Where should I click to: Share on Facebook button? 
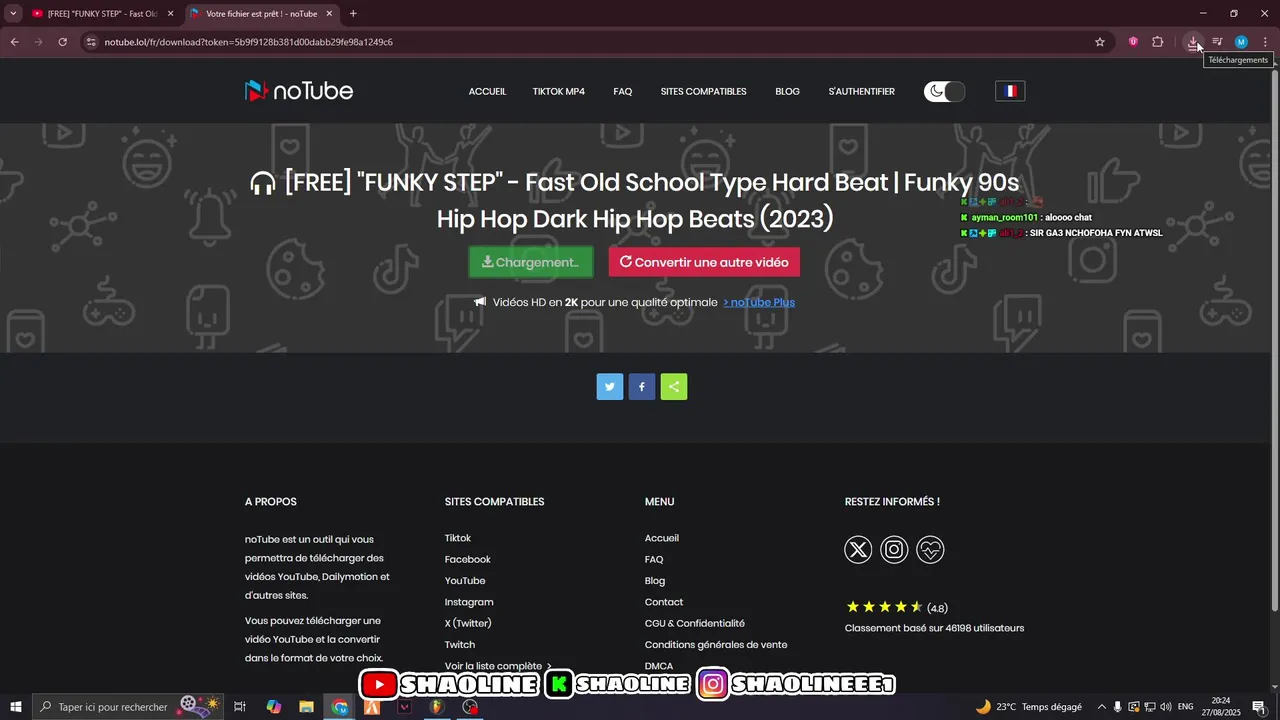[642, 387]
